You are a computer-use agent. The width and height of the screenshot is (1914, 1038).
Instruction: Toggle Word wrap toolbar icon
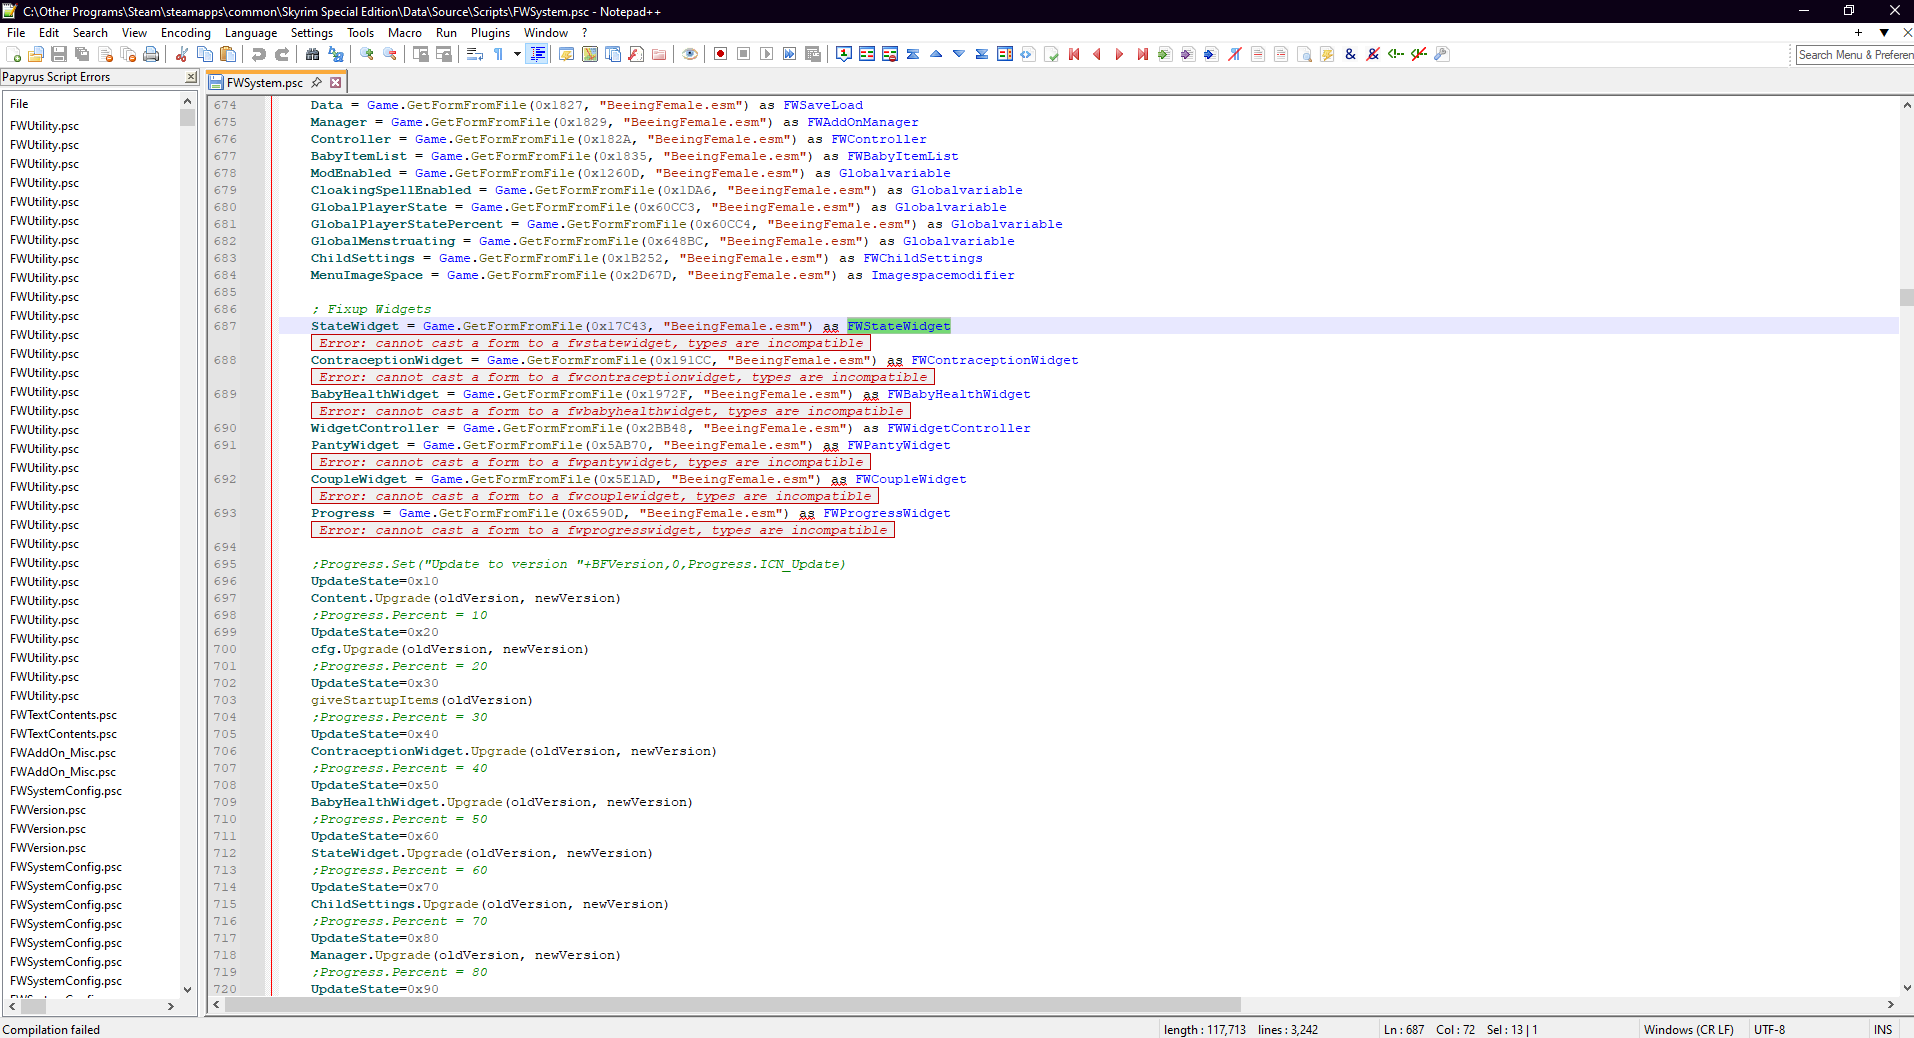click(x=475, y=54)
